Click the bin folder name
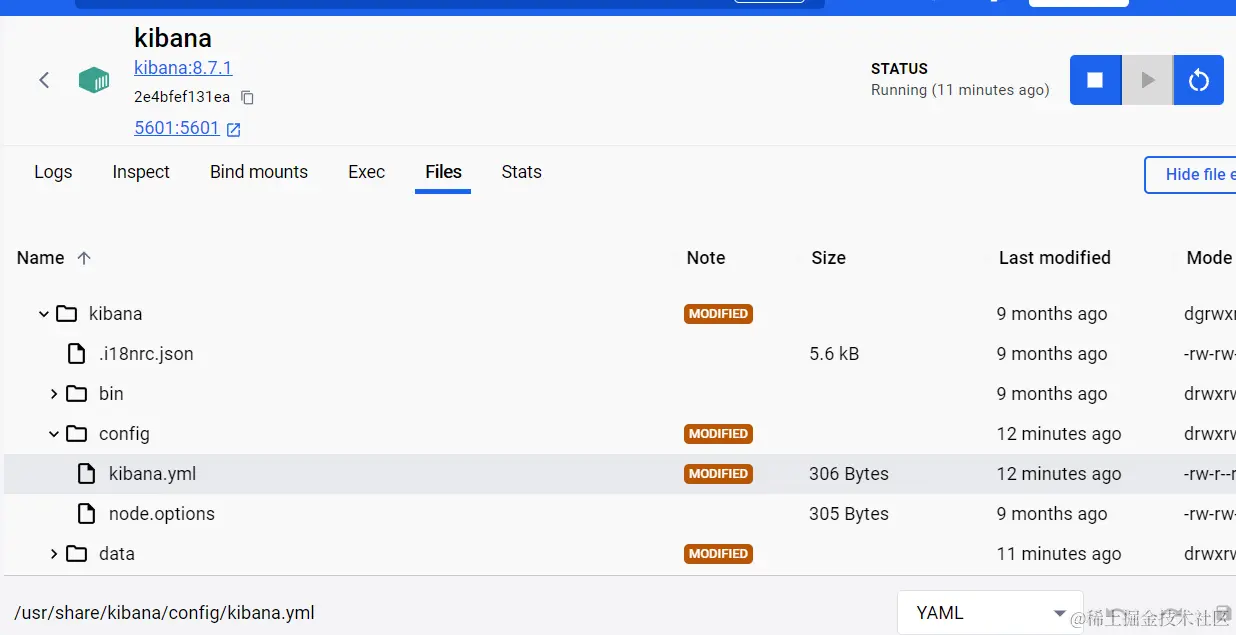Image resolution: width=1236 pixels, height=635 pixels. click(111, 394)
